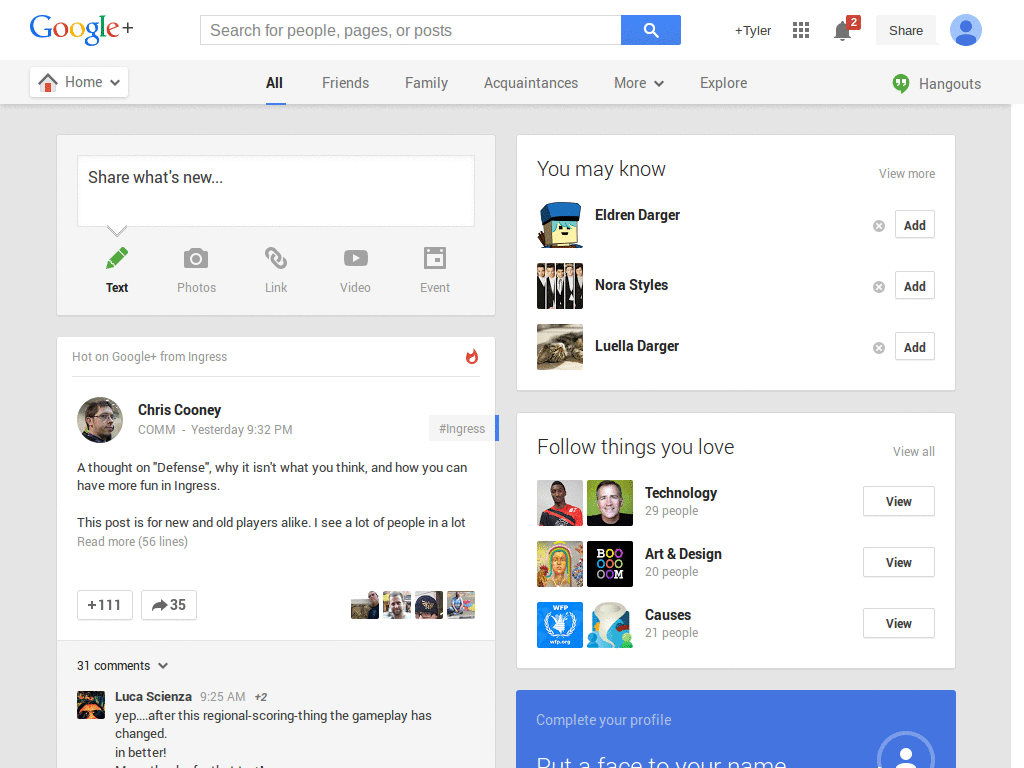Open the +Tyler profile link
The width and height of the screenshot is (1024, 768).
(x=753, y=31)
